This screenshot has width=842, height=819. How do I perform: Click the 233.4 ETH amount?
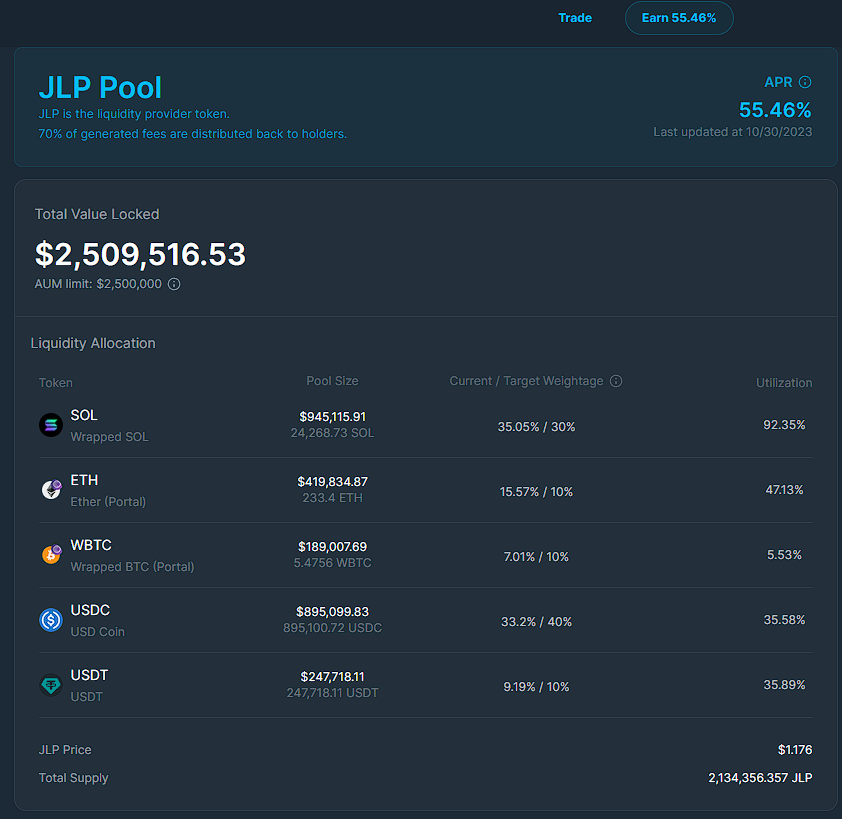[x=332, y=498]
